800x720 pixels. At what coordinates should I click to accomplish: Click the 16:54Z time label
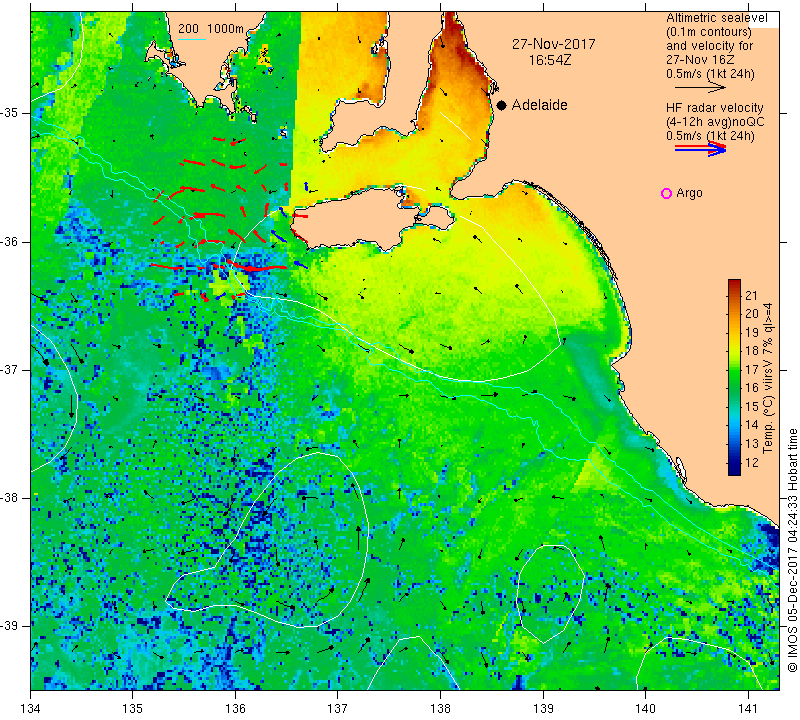pos(550,60)
